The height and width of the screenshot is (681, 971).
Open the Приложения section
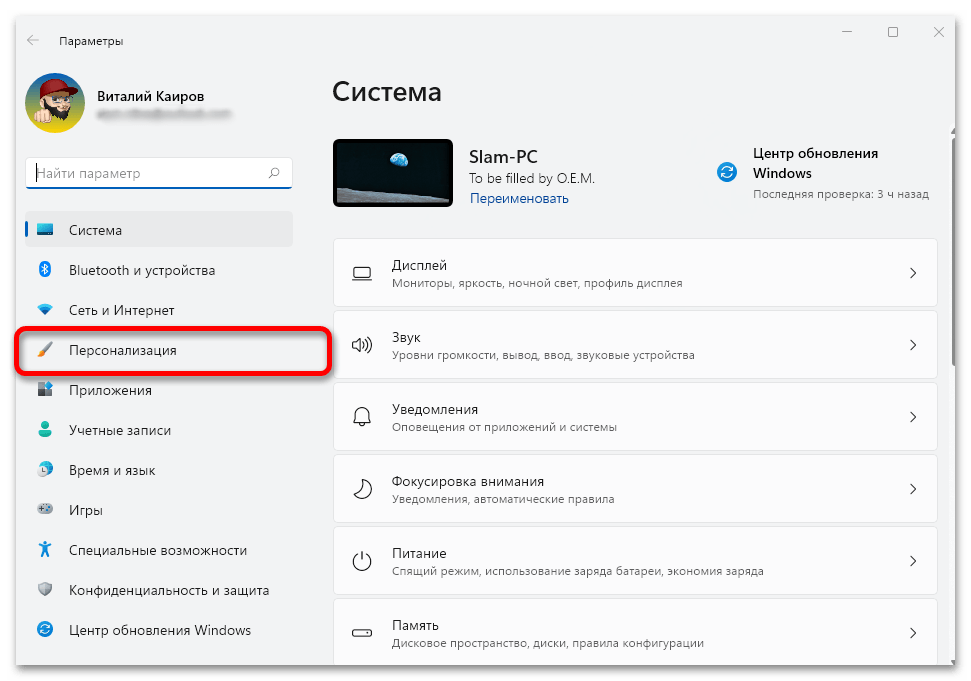coord(159,390)
